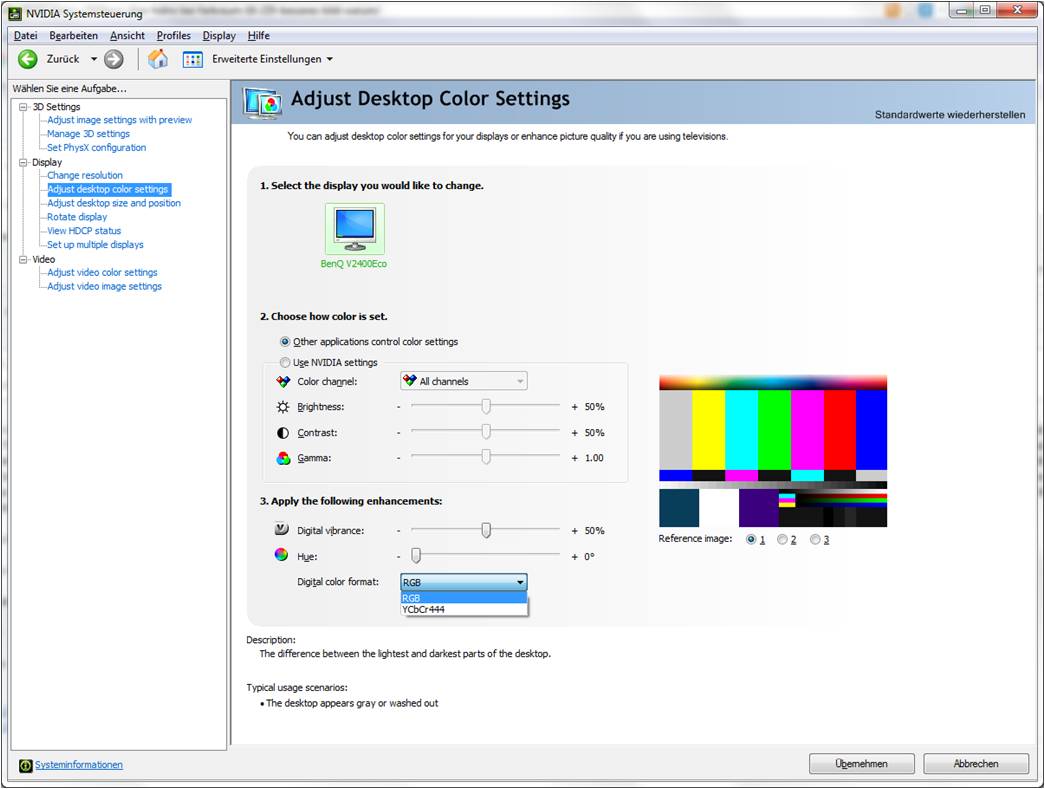Select the BenQ V2400Eco monitor icon

click(354, 228)
